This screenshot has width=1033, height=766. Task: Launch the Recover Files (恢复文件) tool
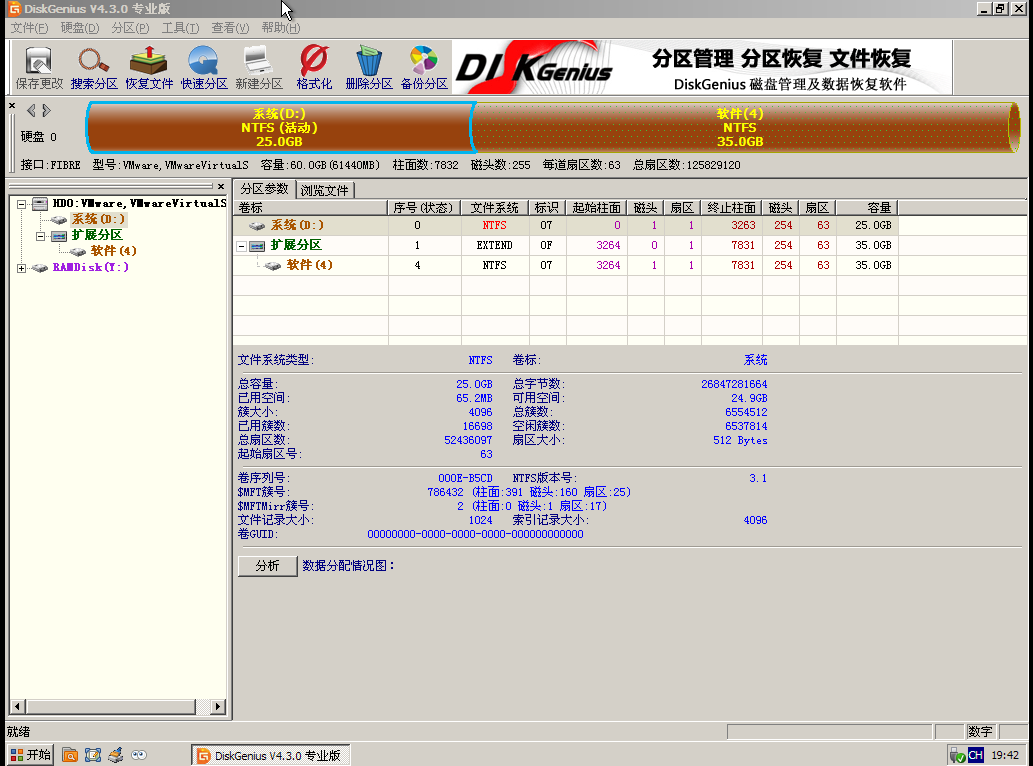click(x=149, y=67)
